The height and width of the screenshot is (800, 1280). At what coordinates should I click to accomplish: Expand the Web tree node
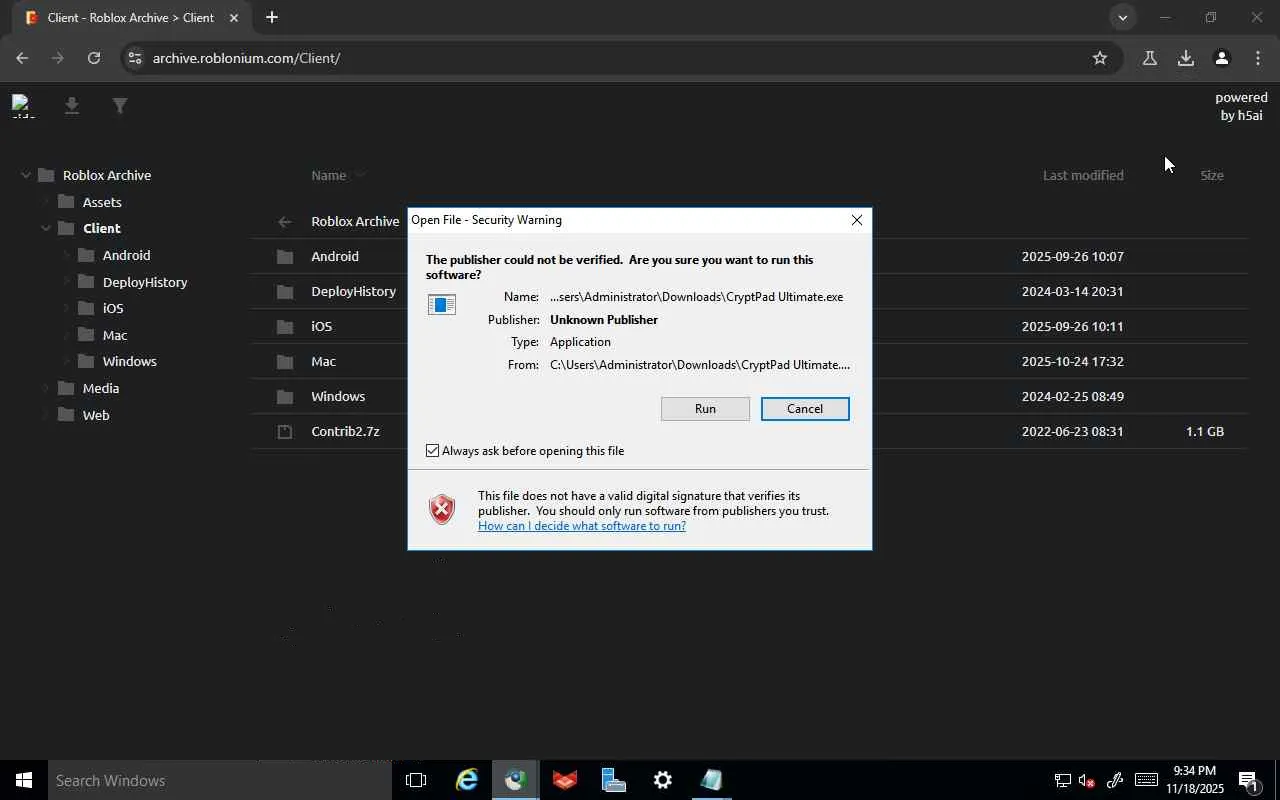pos(45,415)
